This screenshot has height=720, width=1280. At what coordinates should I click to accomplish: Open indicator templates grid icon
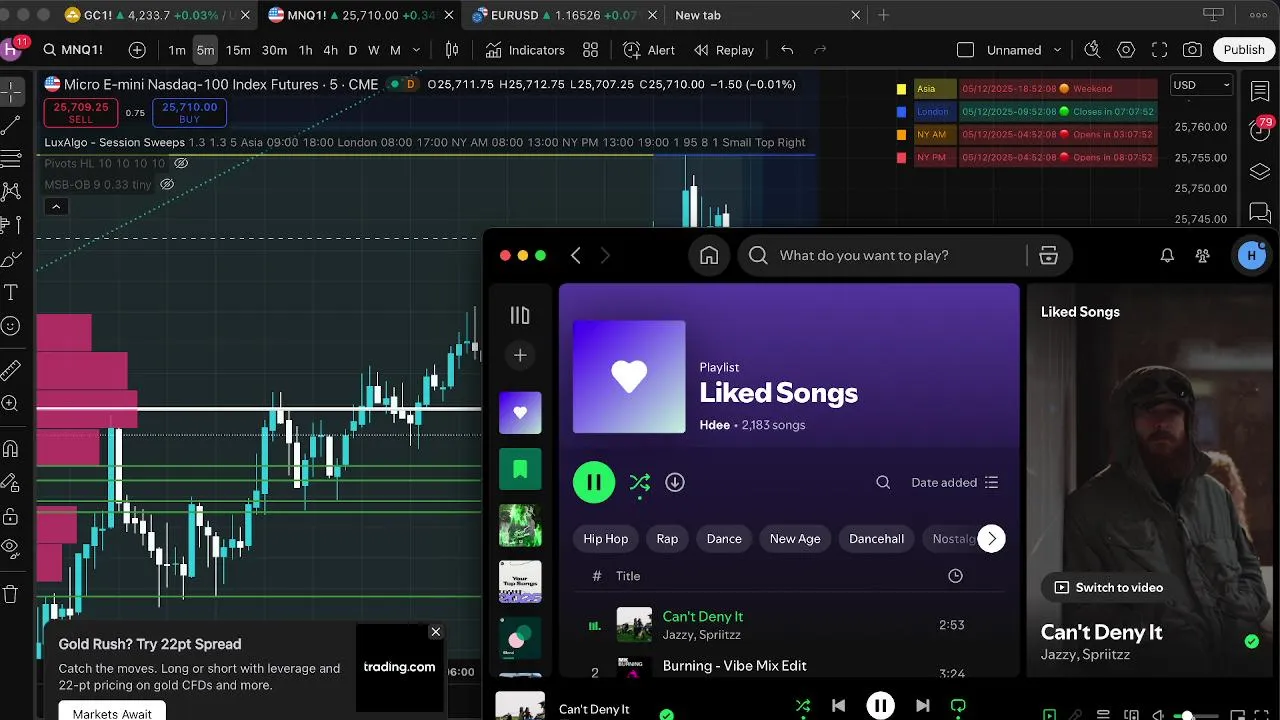[x=591, y=50]
